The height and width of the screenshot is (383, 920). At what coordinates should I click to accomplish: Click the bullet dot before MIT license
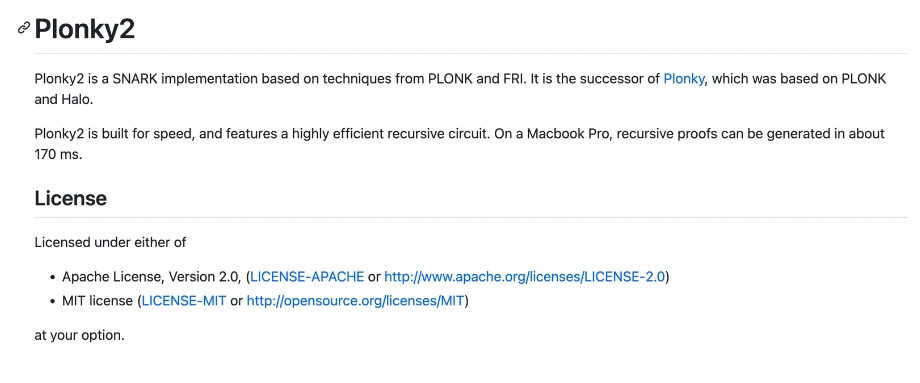click(x=53, y=301)
